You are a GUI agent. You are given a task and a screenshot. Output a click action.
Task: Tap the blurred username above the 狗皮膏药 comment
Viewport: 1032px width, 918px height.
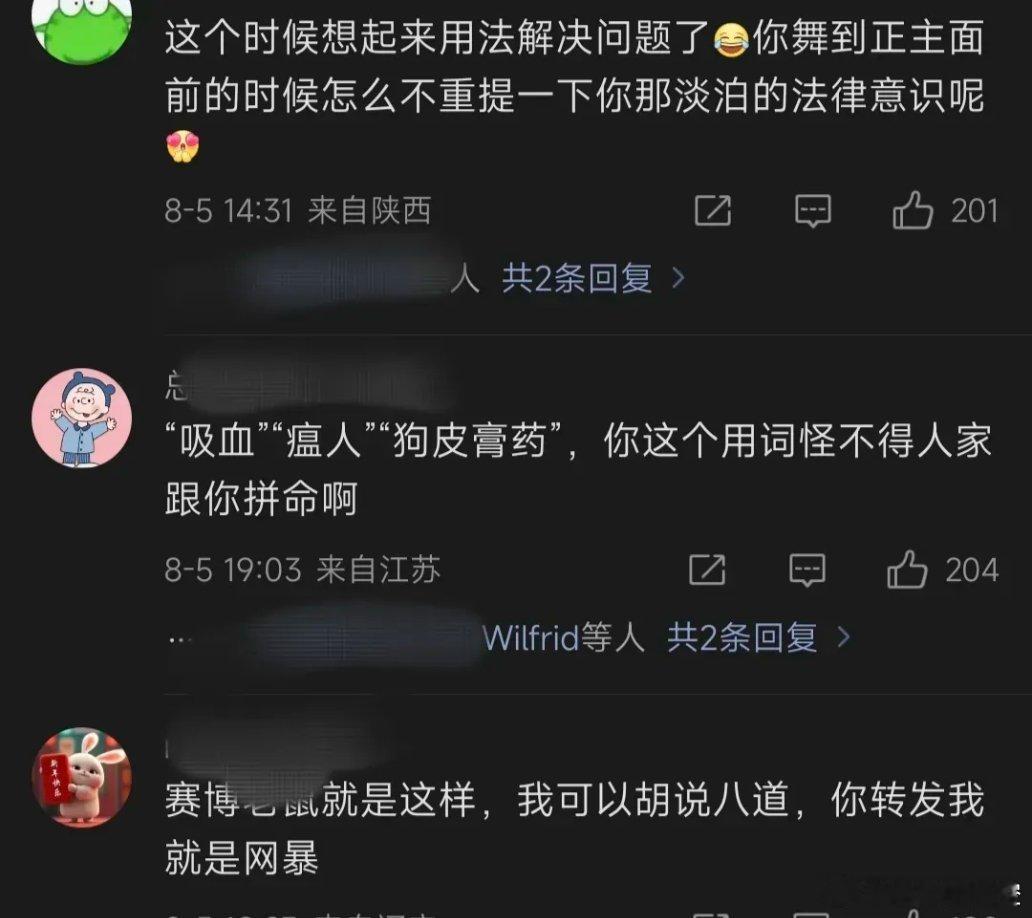coord(309,385)
